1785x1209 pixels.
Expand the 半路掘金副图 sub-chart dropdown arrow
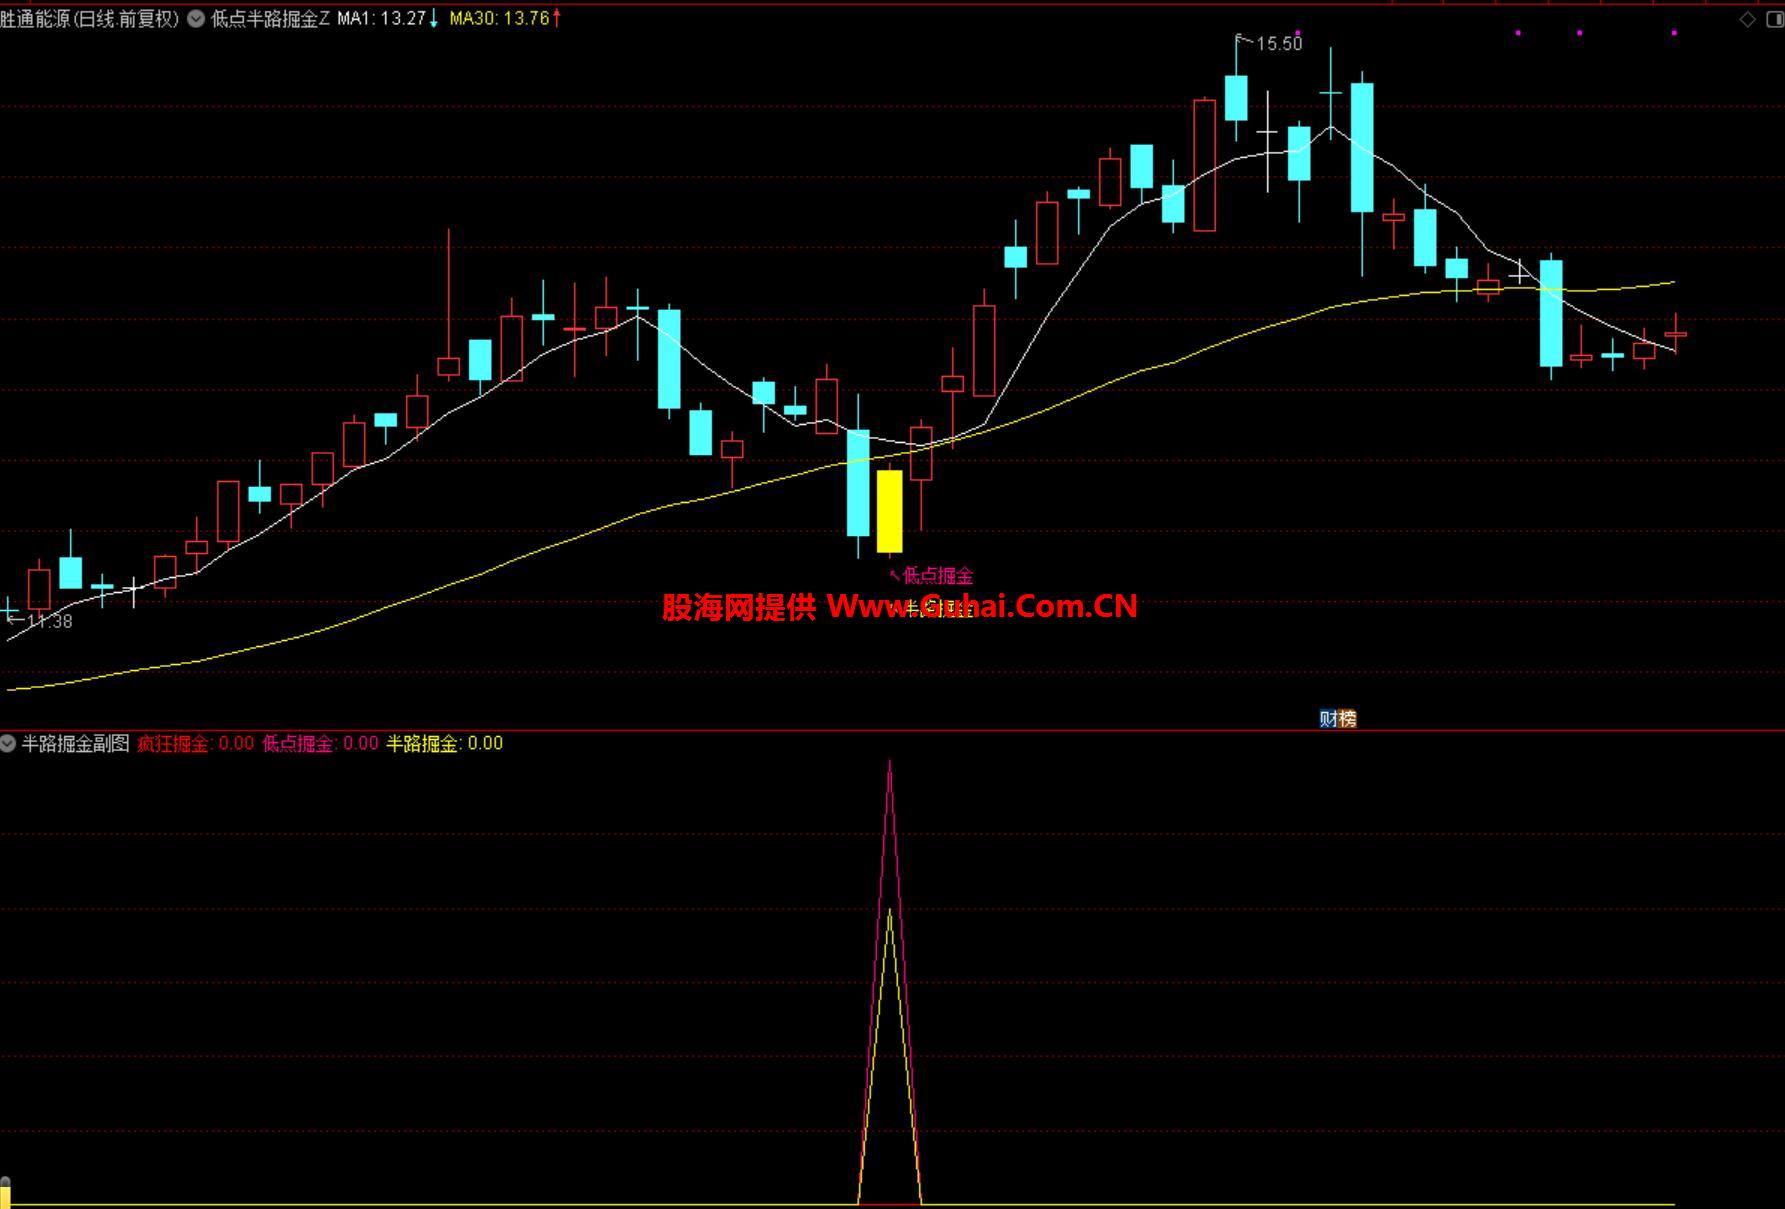click(8, 743)
